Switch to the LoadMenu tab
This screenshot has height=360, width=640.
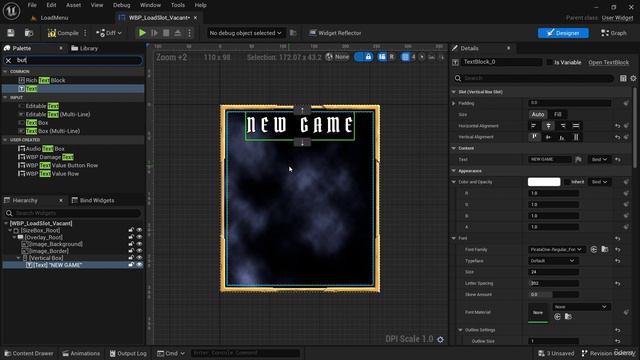pos(50,18)
